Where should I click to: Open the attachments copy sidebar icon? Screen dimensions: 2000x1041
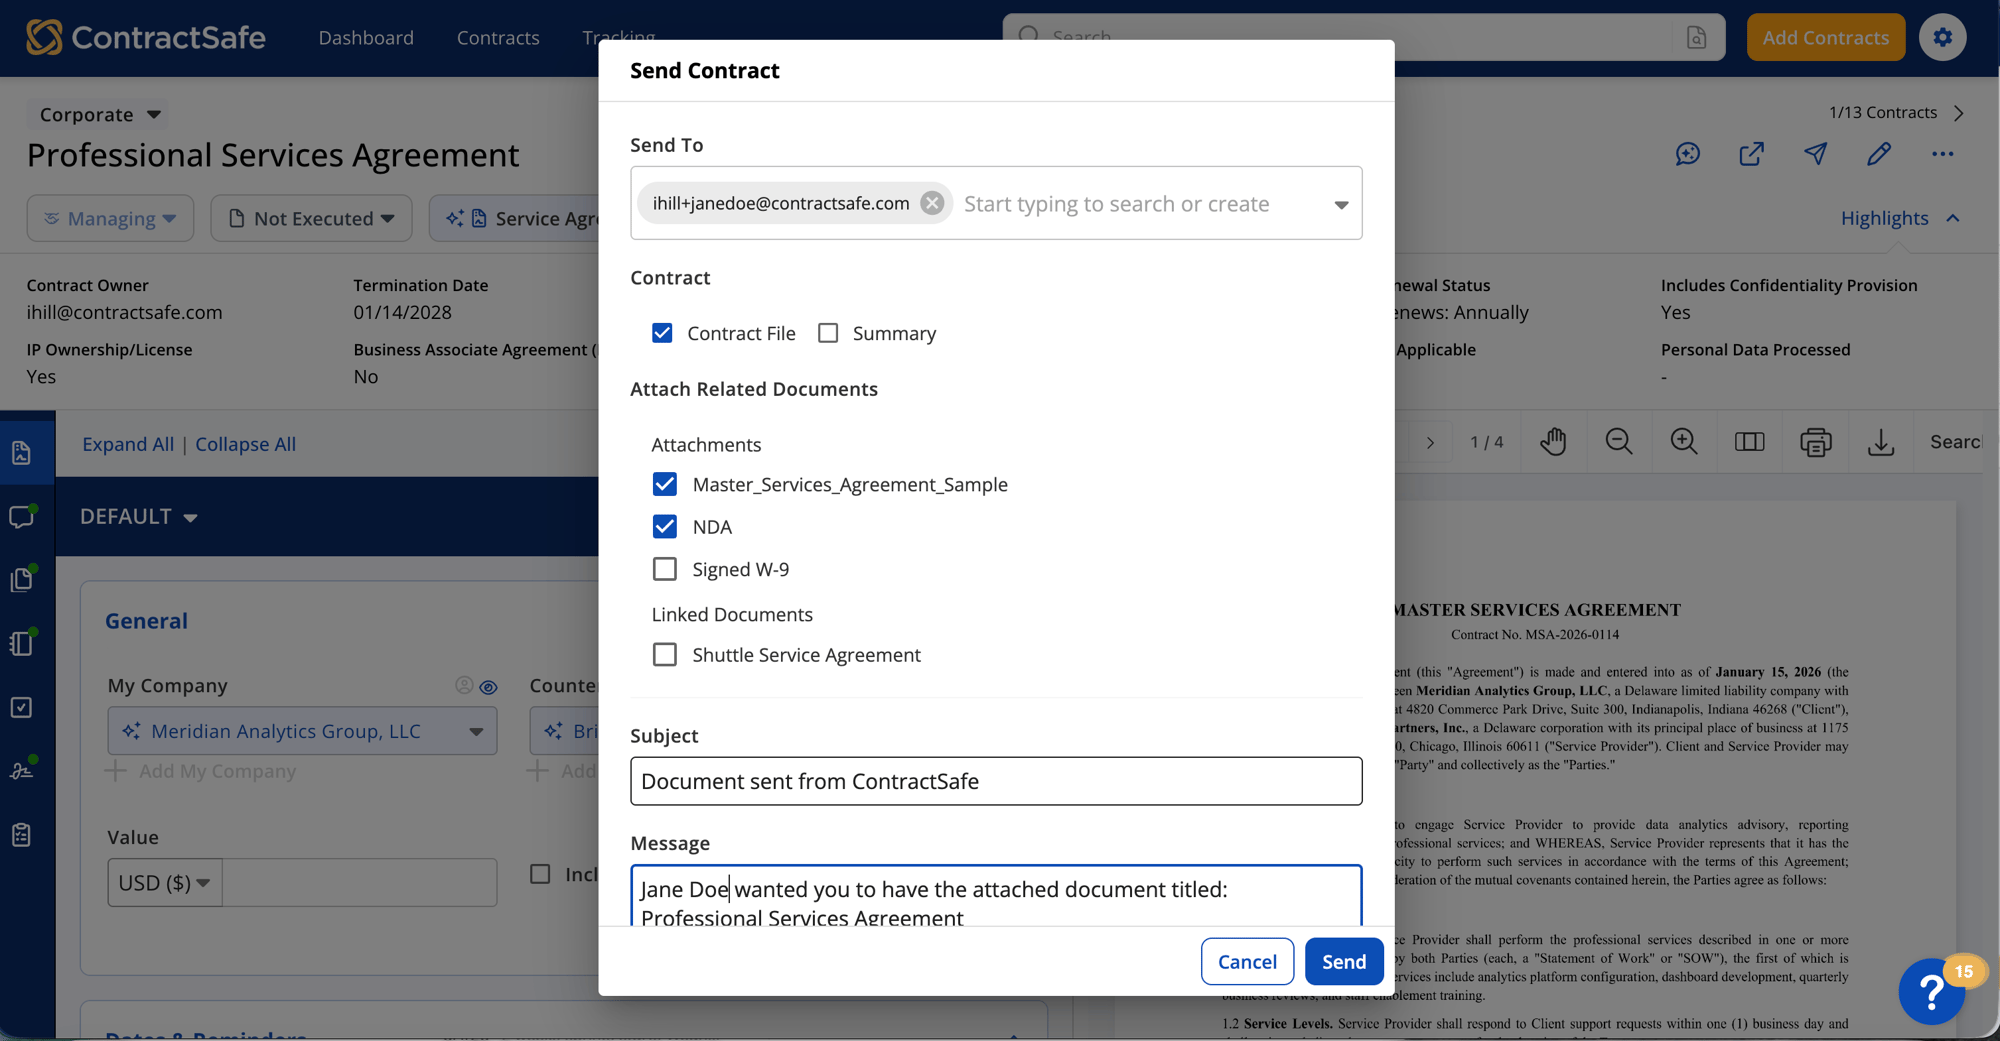pos(22,580)
